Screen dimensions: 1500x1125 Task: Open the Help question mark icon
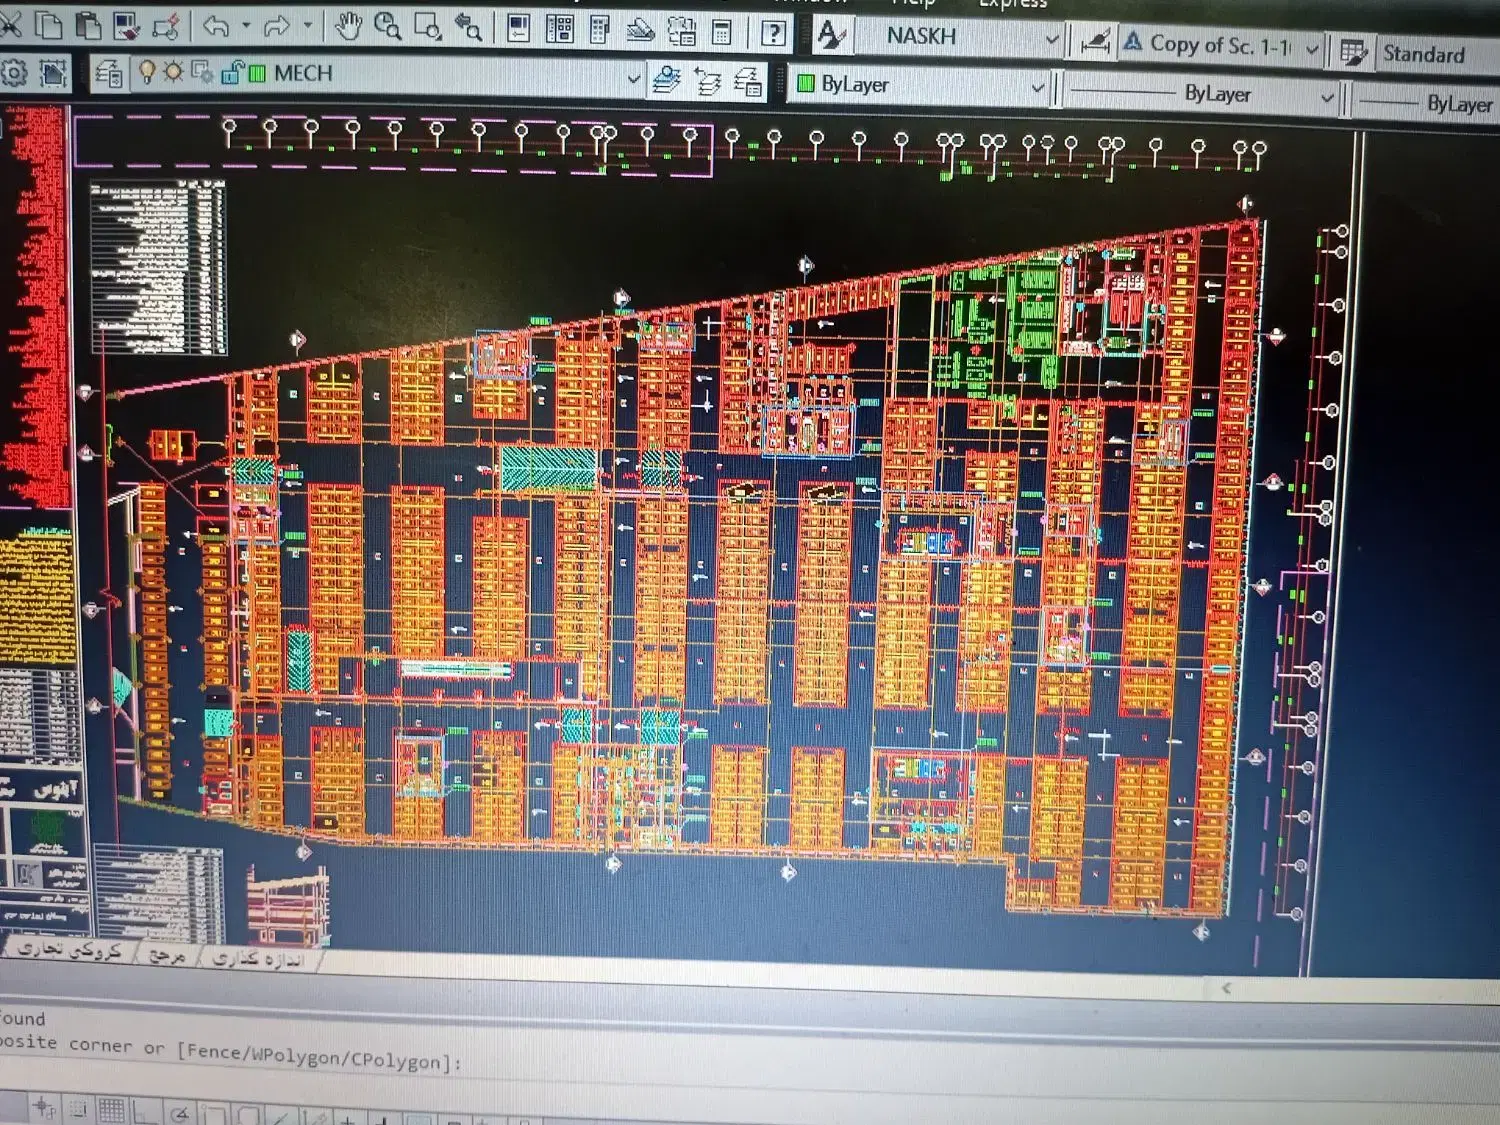773,33
